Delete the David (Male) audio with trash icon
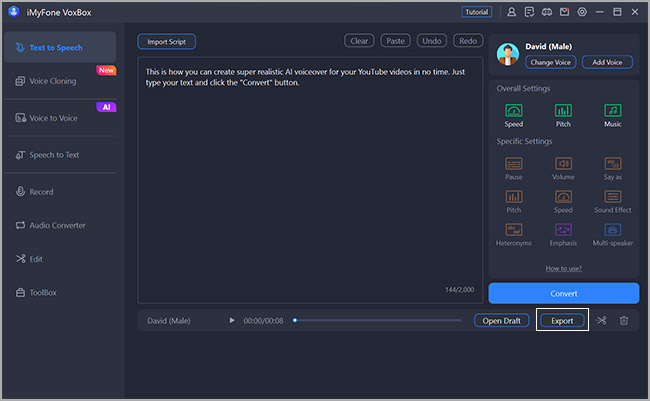The image size is (650, 401). [623, 321]
